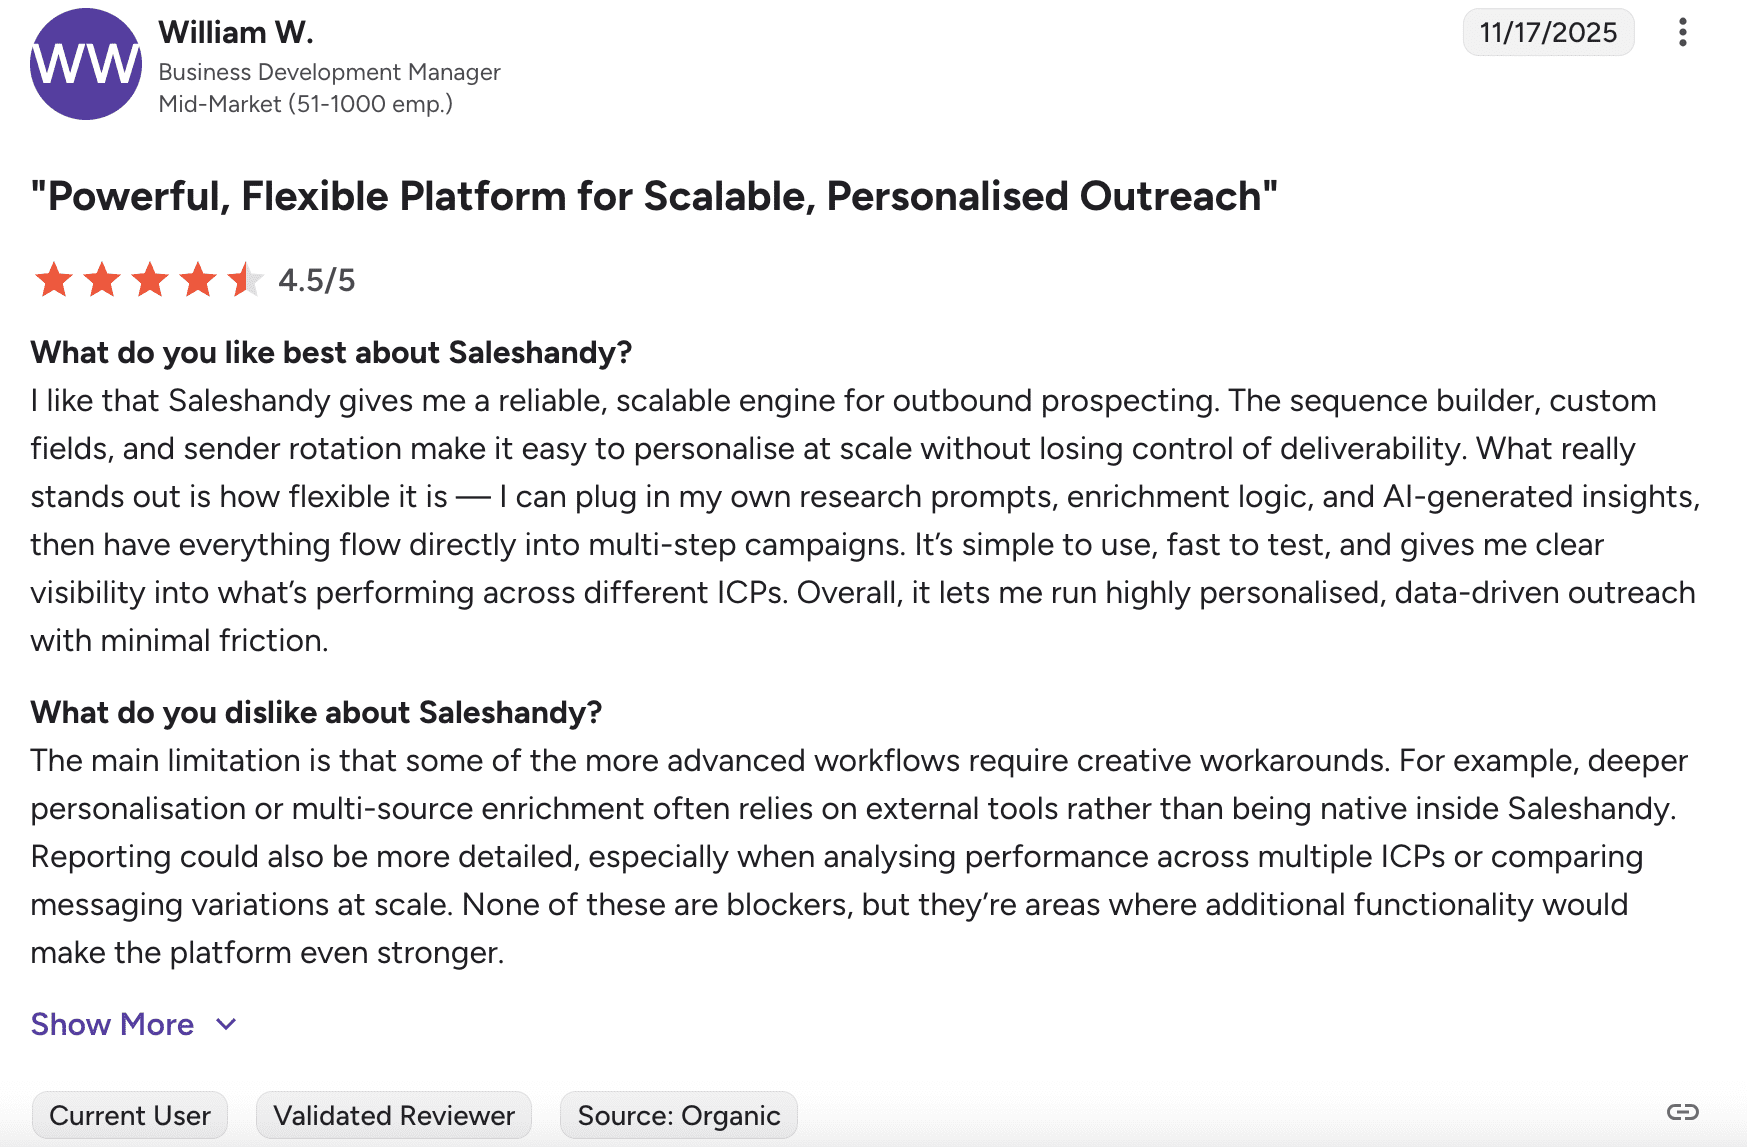Select the Validated Reviewer tag
The image size is (1747, 1147).
(394, 1115)
